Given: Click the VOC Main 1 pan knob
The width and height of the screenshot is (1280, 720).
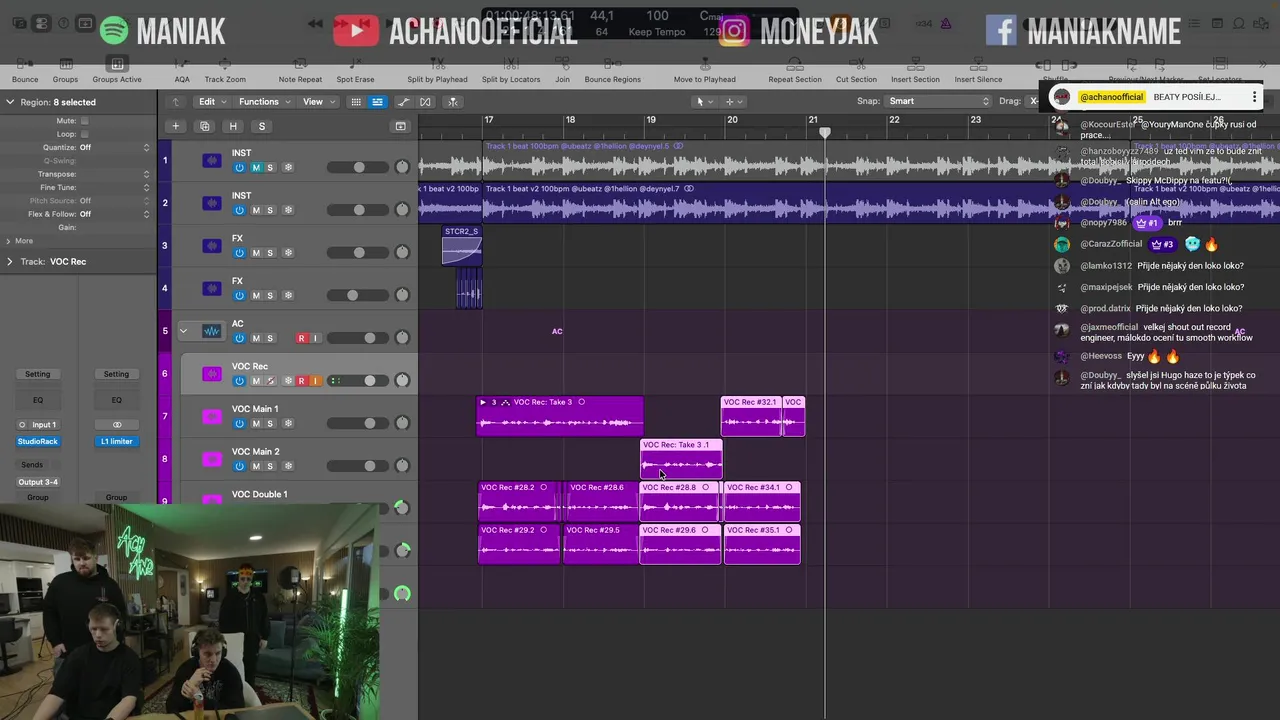Looking at the screenshot, I should [402, 423].
